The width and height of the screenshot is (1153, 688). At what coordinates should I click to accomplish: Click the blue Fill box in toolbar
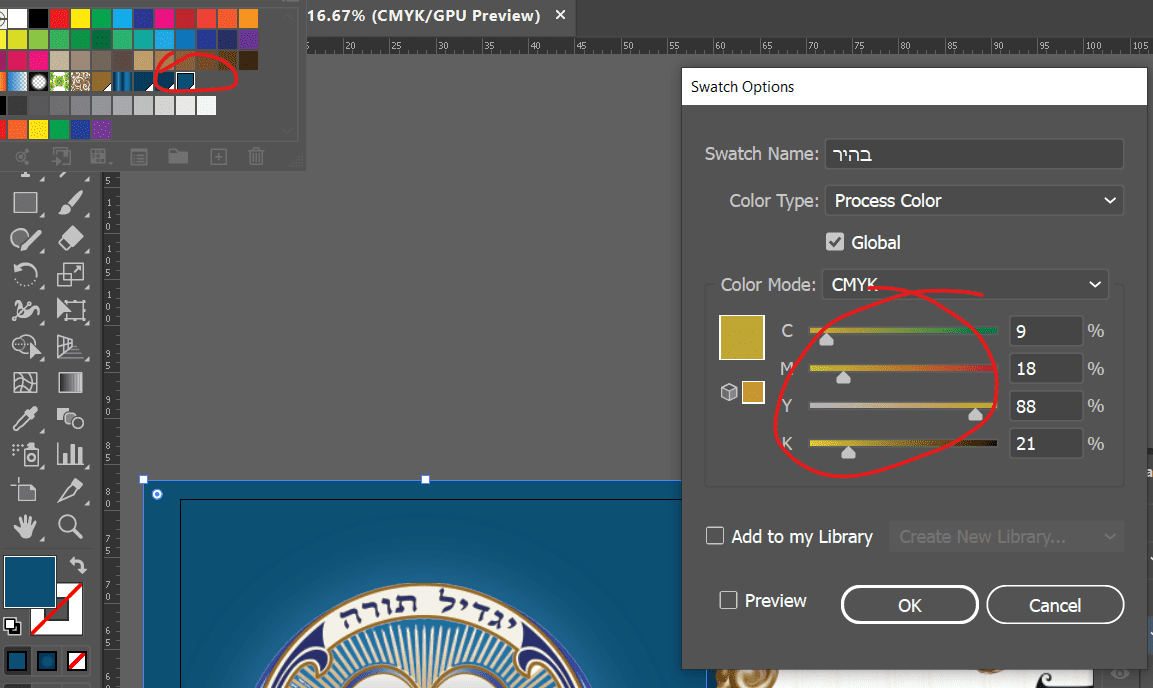[30, 581]
